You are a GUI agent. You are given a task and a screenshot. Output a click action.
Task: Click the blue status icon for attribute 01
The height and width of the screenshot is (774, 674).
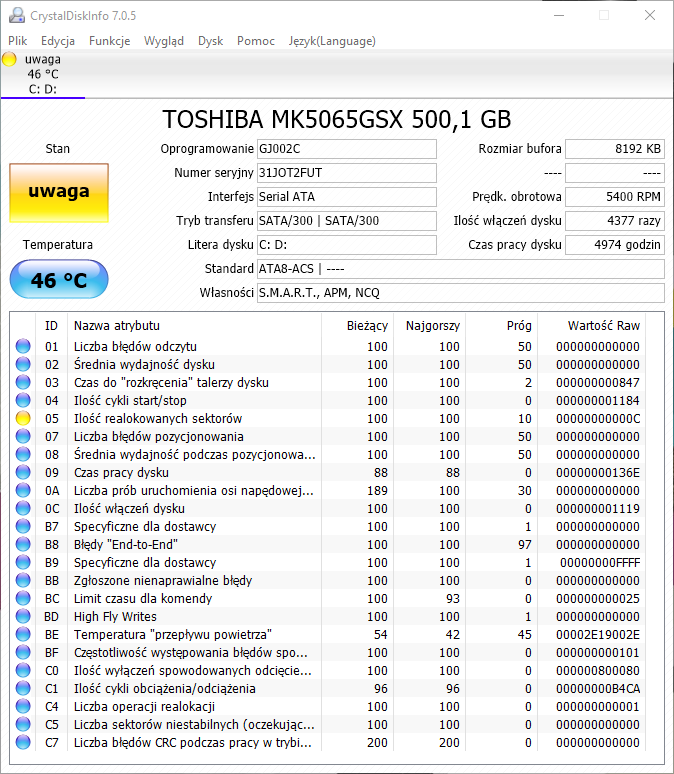pos(23,346)
